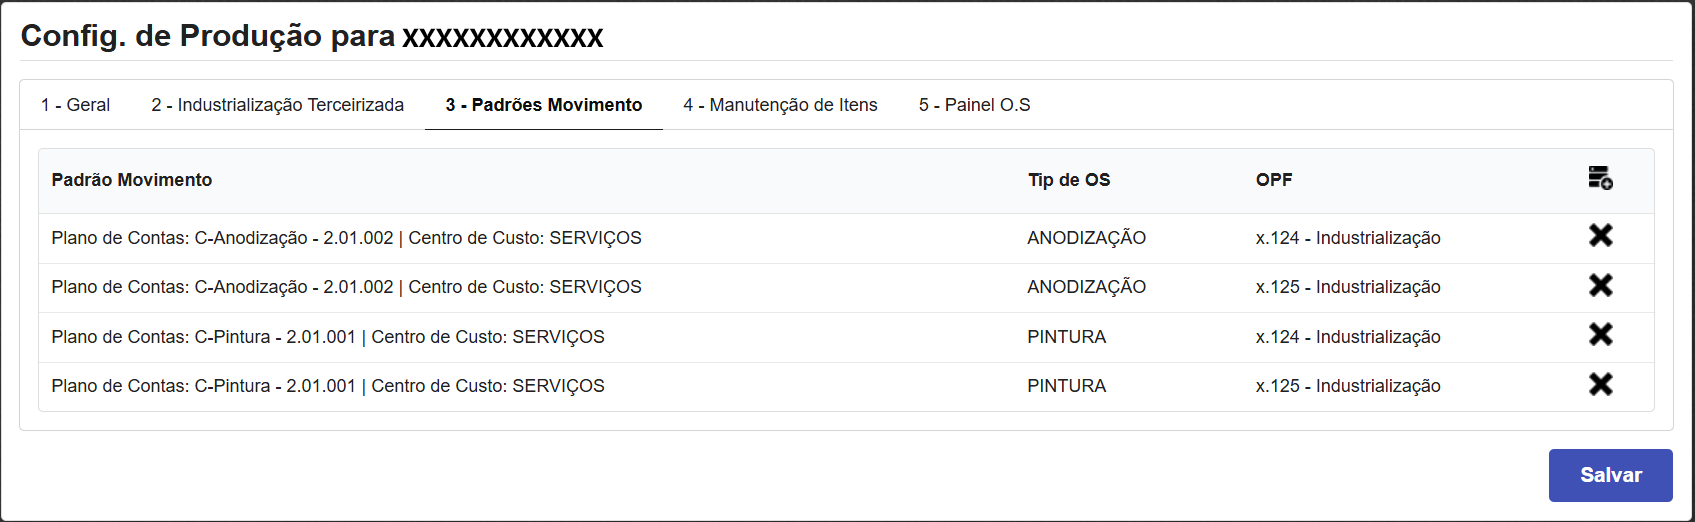The image size is (1695, 522).
Task: Click the Tip de OS column header
Action: point(1069,180)
